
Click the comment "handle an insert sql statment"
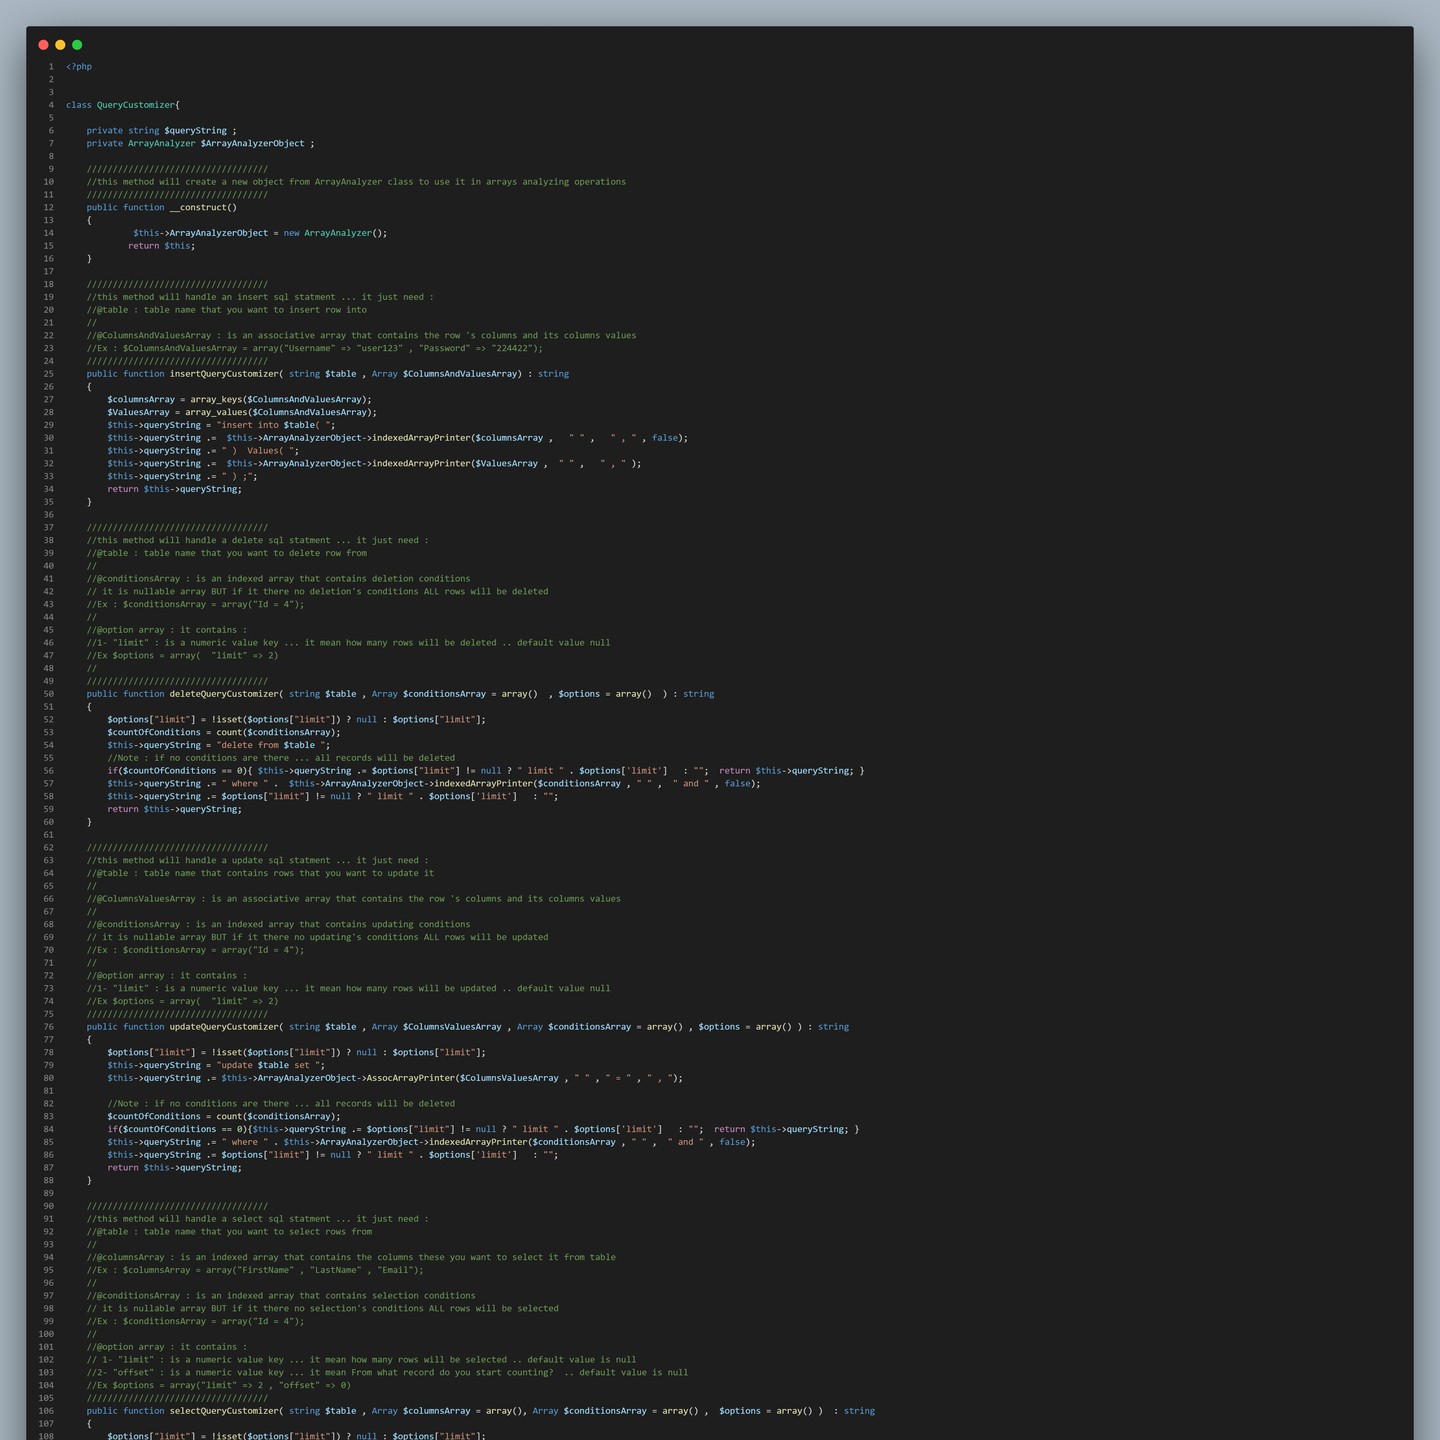260,297
